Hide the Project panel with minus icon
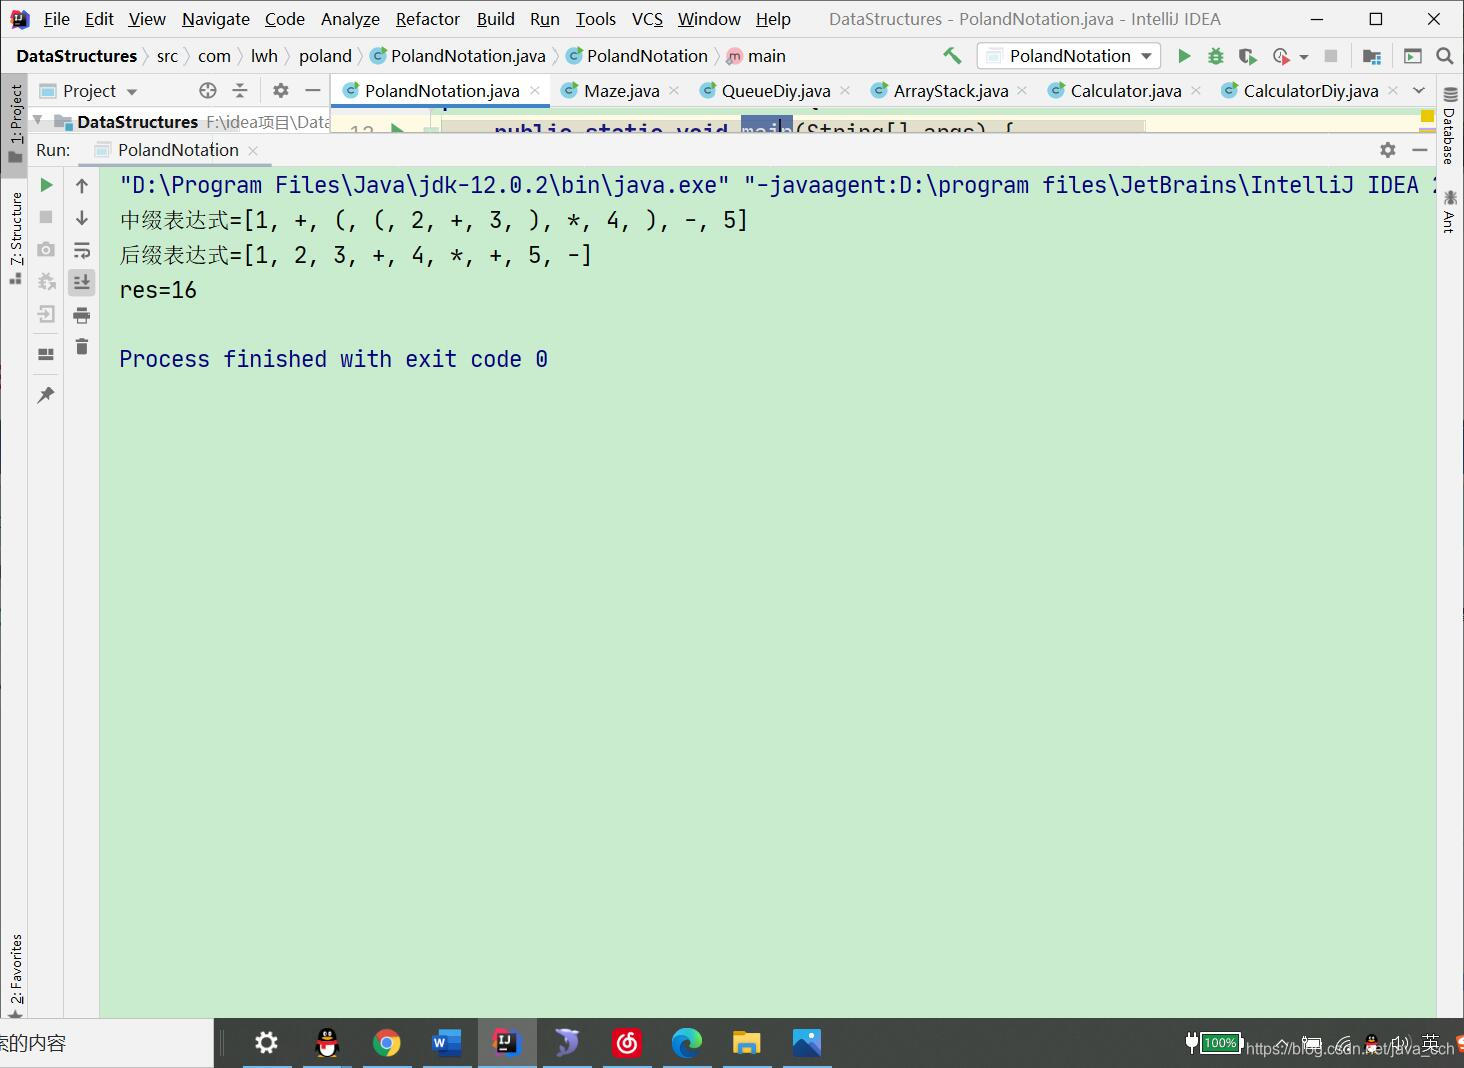The image size is (1464, 1068). click(313, 91)
